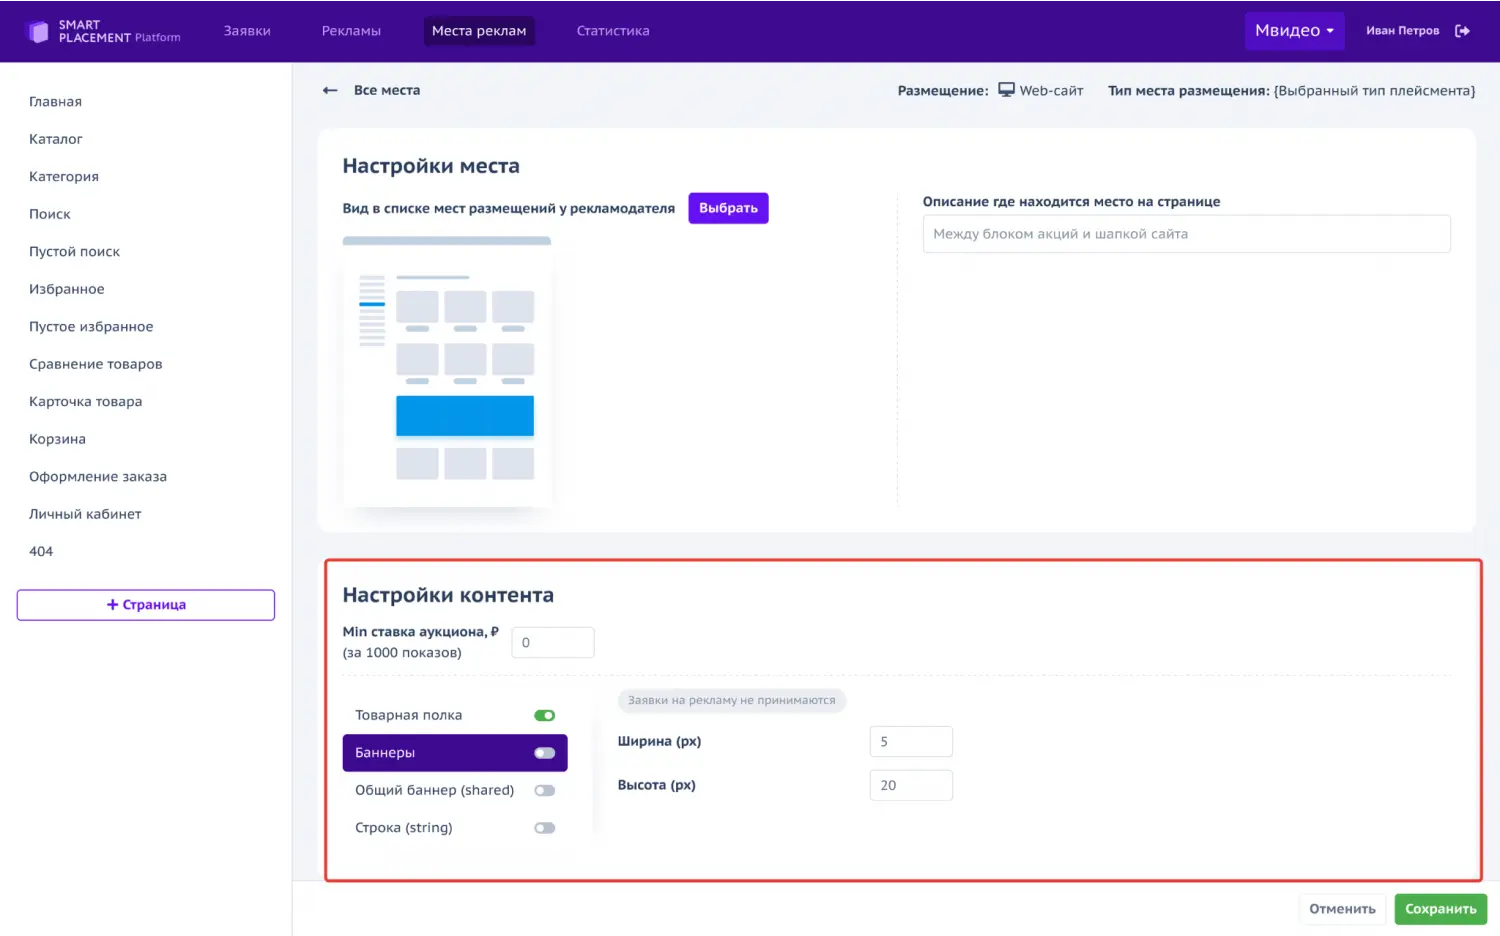Screen dimensions: 1500x936
Task: Enable the Баннеры toggle
Action: 544,753
